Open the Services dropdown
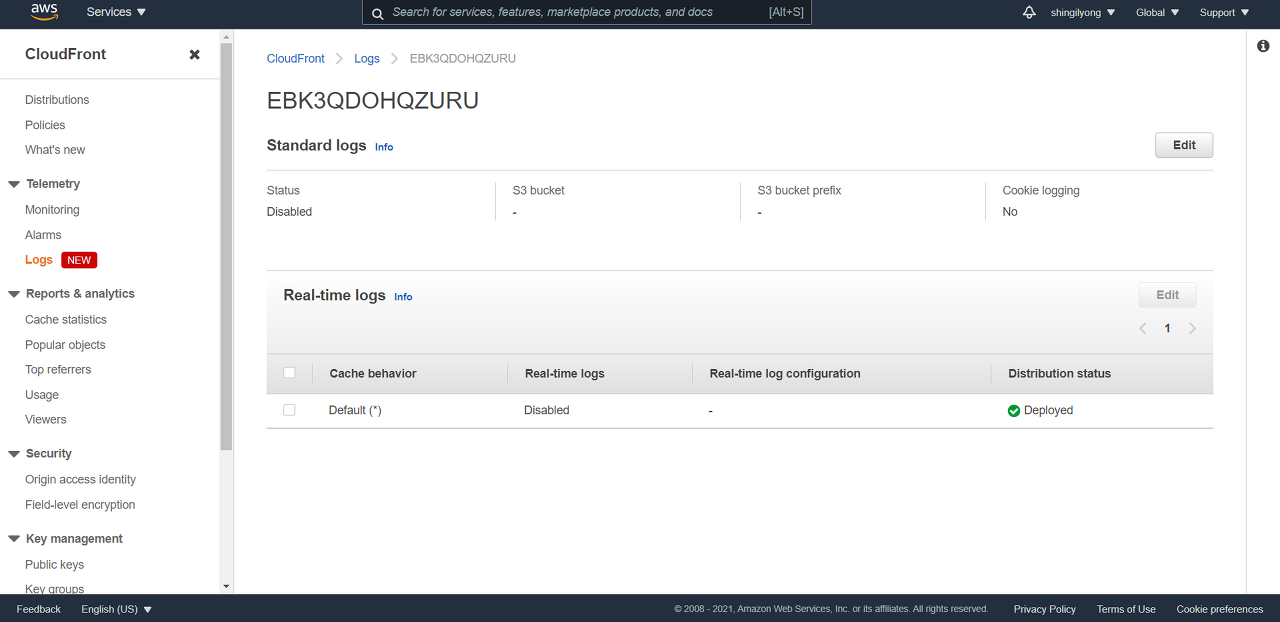This screenshot has width=1280, height=622. (x=116, y=12)
